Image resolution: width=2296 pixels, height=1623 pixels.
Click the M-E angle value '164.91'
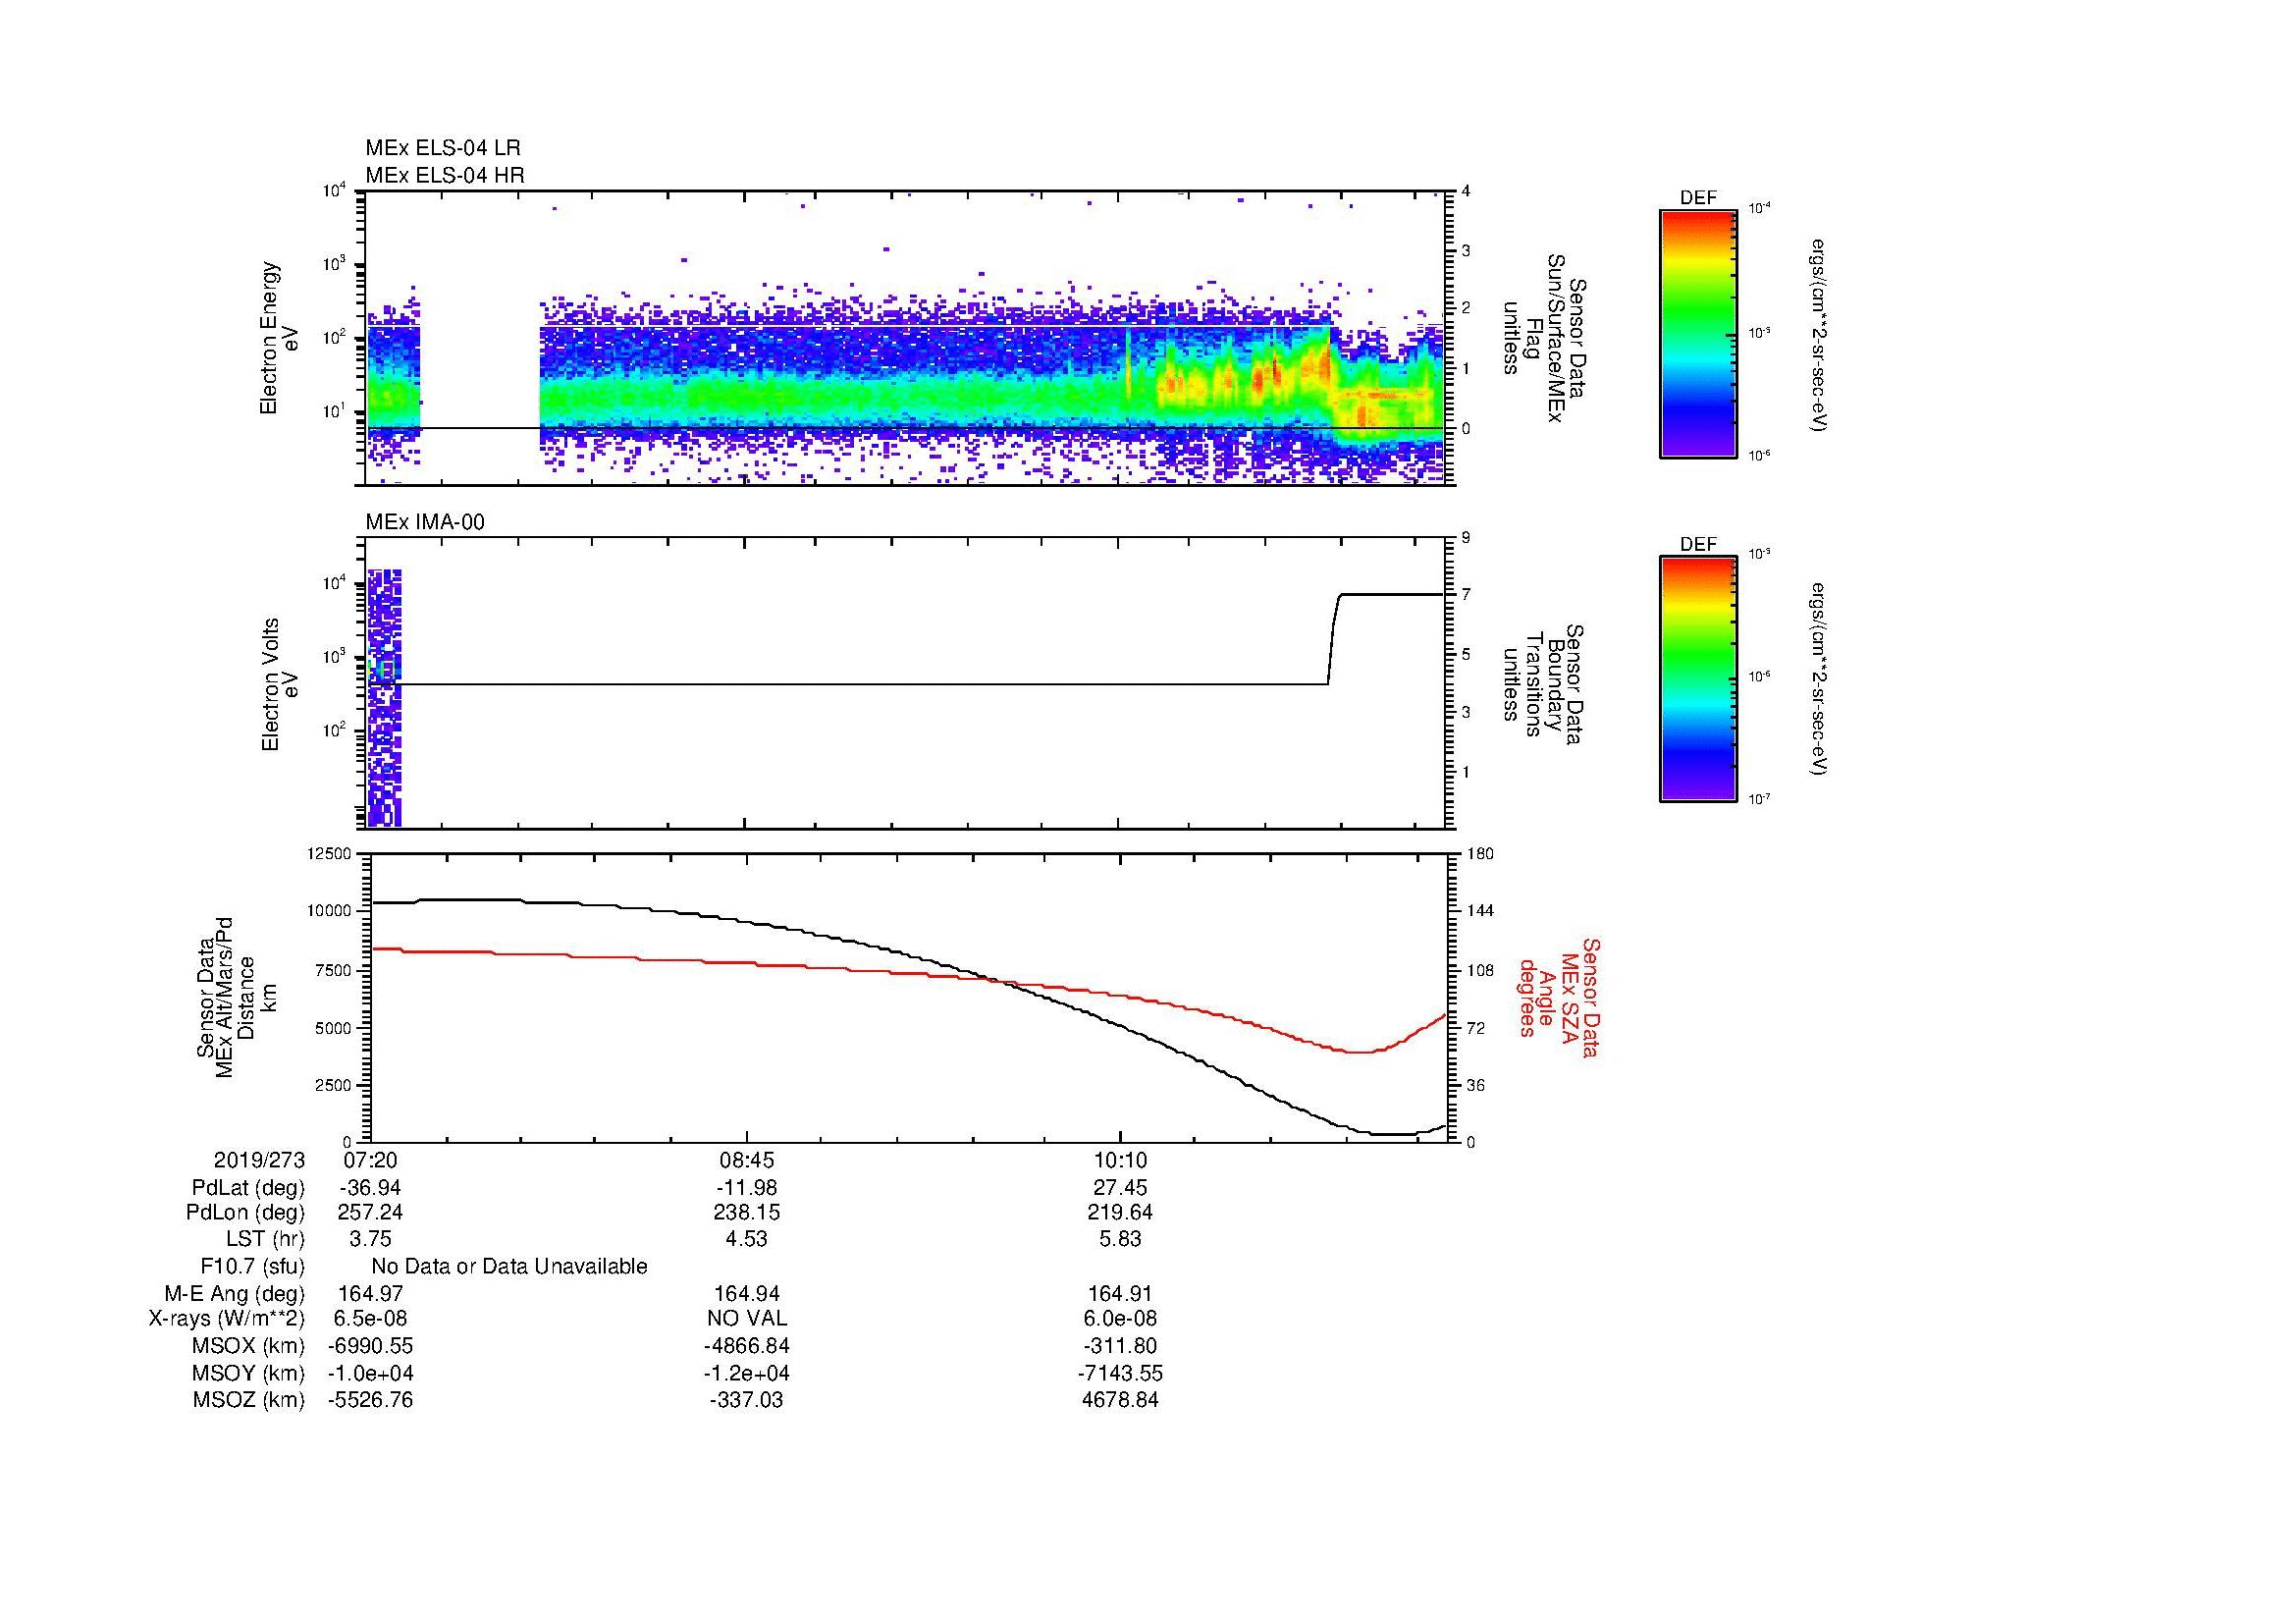coord(1120,1294)
